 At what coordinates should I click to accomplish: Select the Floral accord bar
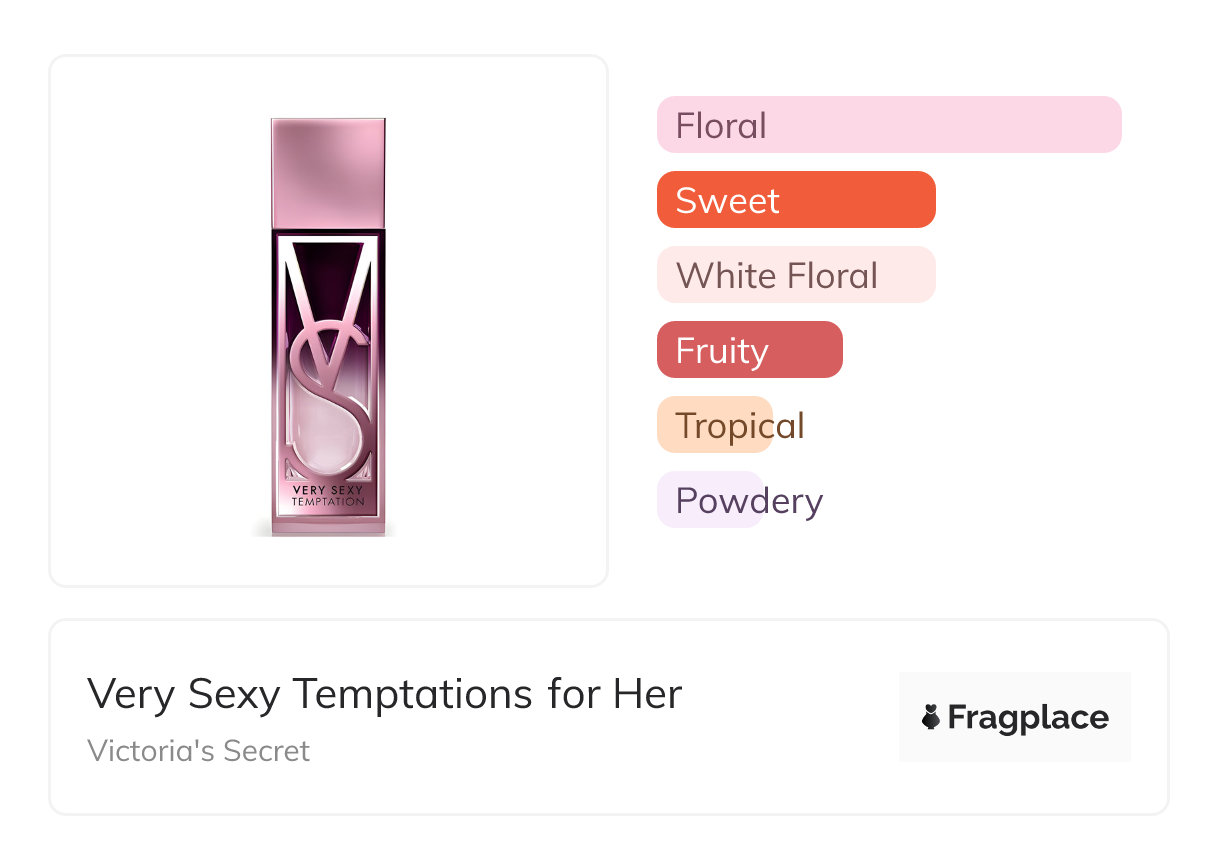(x=889, y=125)
